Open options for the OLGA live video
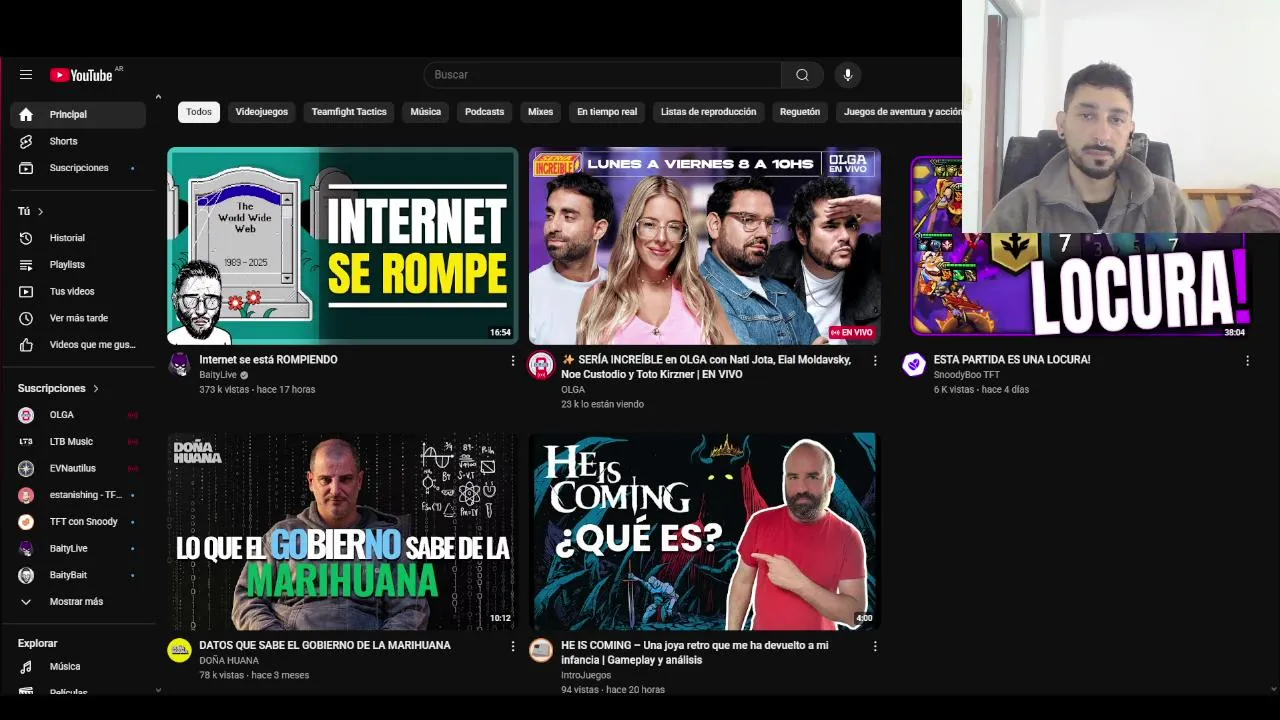This screenshot has height=720, width=1280. (x=875, y=360)
